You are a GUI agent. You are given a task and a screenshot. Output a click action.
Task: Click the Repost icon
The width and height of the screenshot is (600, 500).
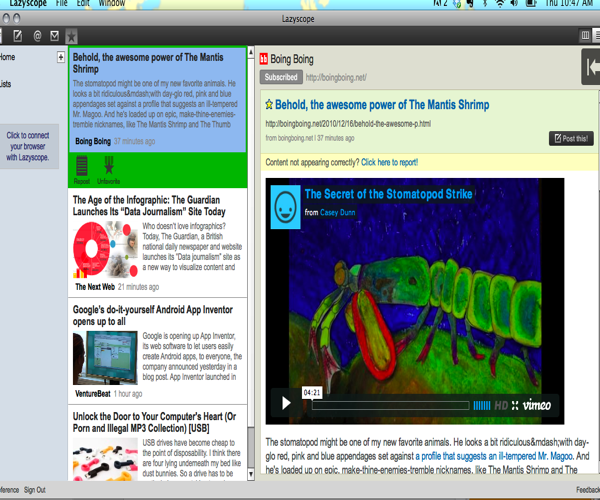point(82,170)
